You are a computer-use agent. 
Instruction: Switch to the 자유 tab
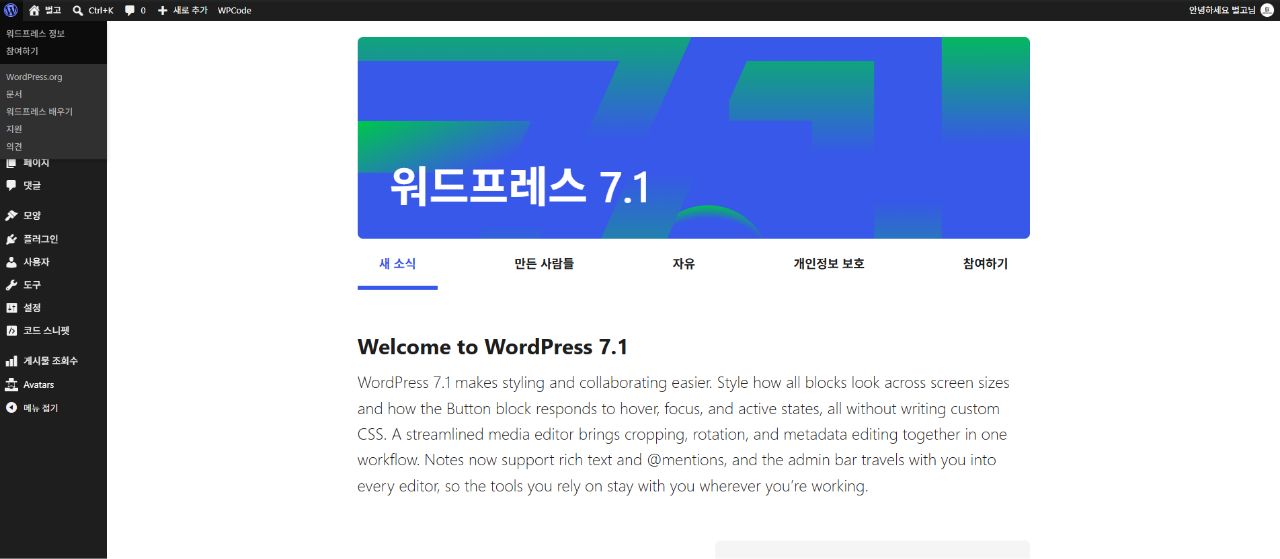[x=684, y=264]
